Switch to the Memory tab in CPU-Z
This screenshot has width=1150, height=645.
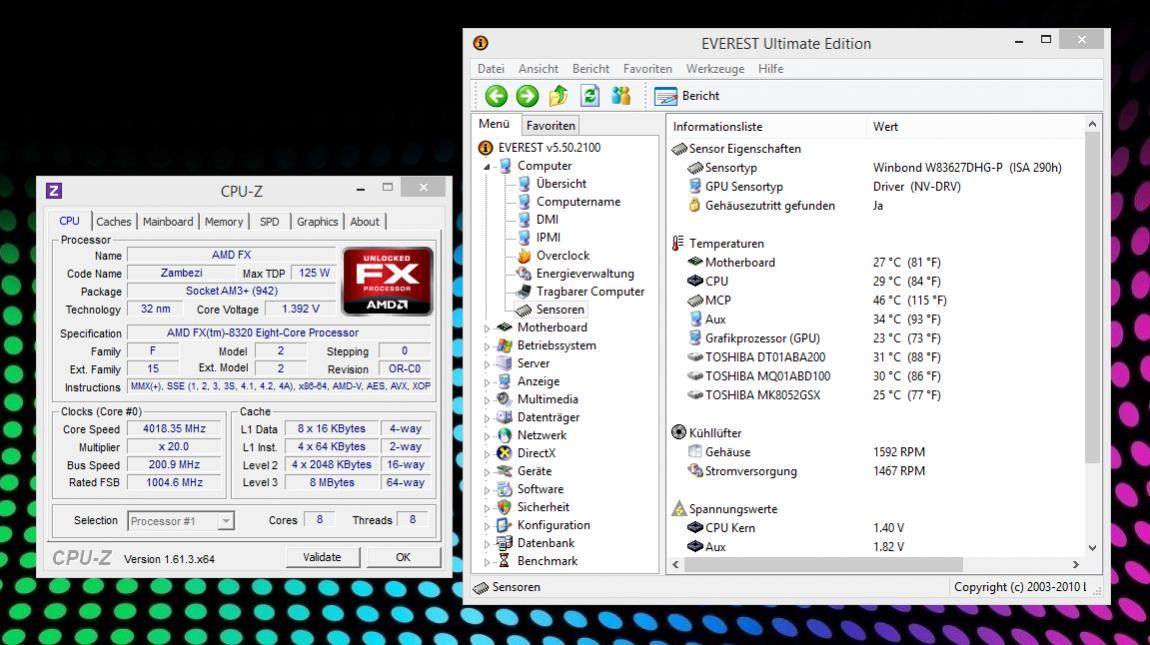(224, 222)
